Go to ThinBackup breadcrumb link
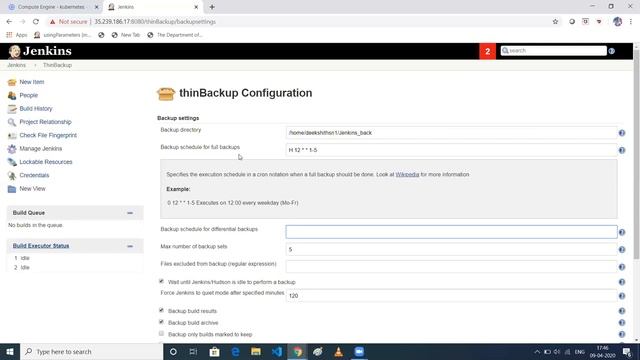The image size is (640, 360). (57, 65)
